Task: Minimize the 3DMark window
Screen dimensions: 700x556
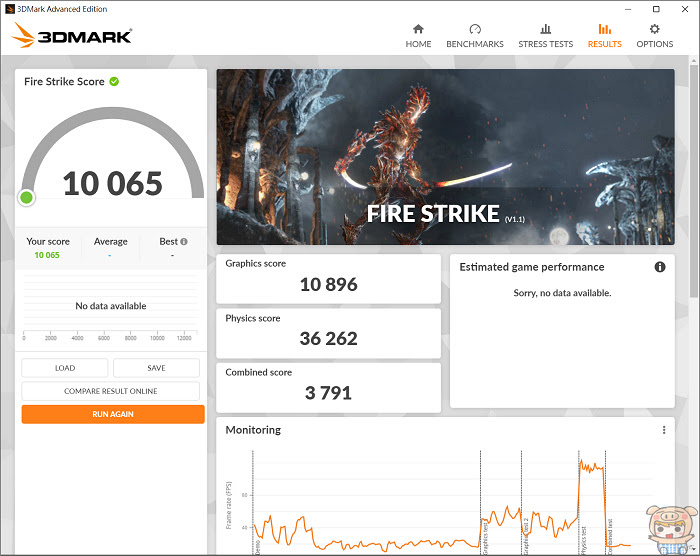Action: click(x=628, y=9)
